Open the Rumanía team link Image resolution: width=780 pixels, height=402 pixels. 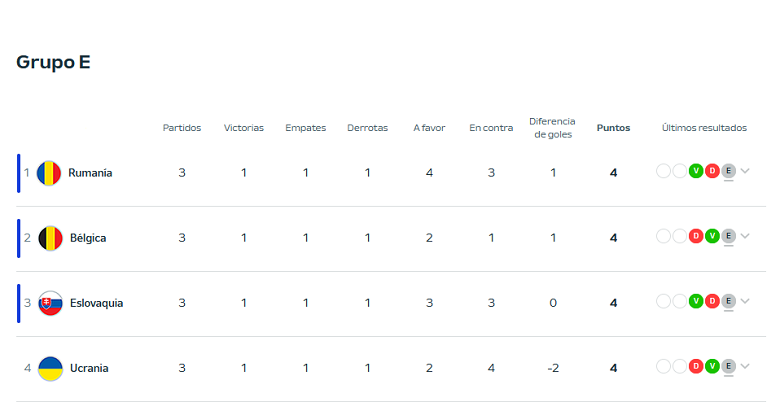coord(90,173)
